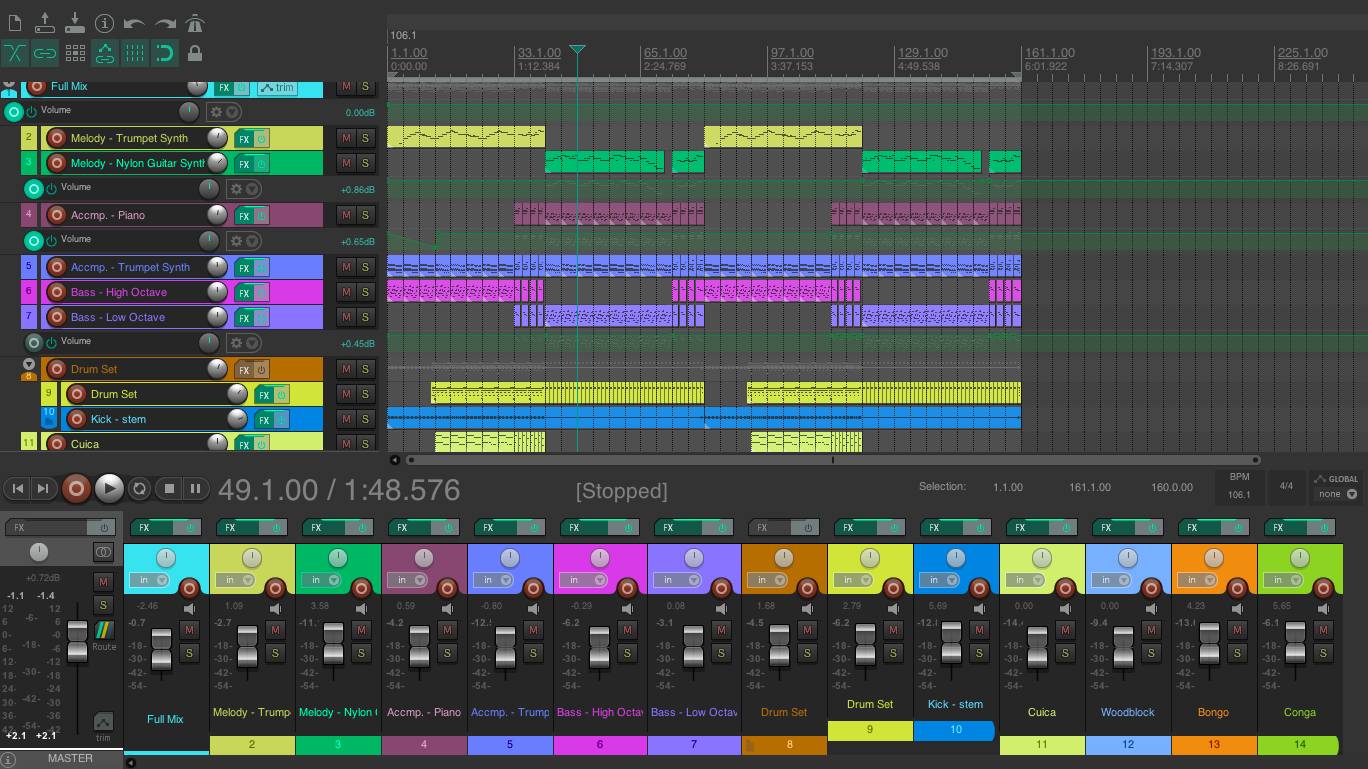The image size is (1368, 769).
Task: Toggle the repeat loop button
Action: [140, 488]
